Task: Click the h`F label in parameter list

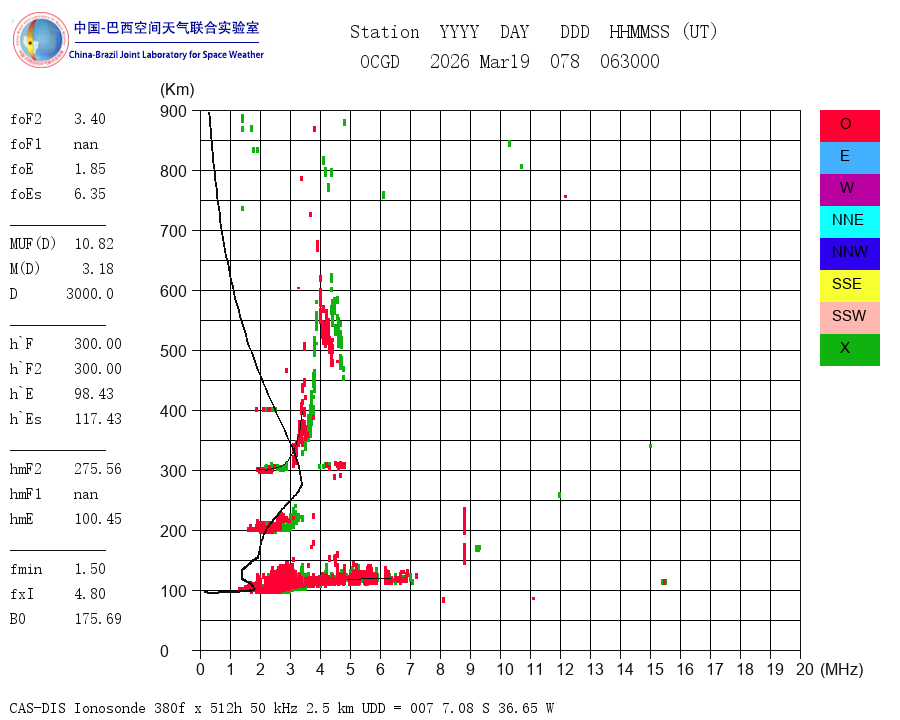Action: coord(21,344)
